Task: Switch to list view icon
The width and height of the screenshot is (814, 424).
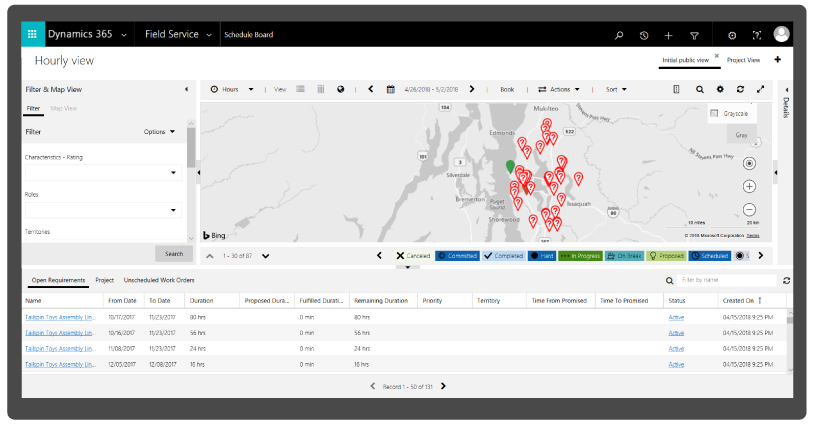Action: (300, 89)
